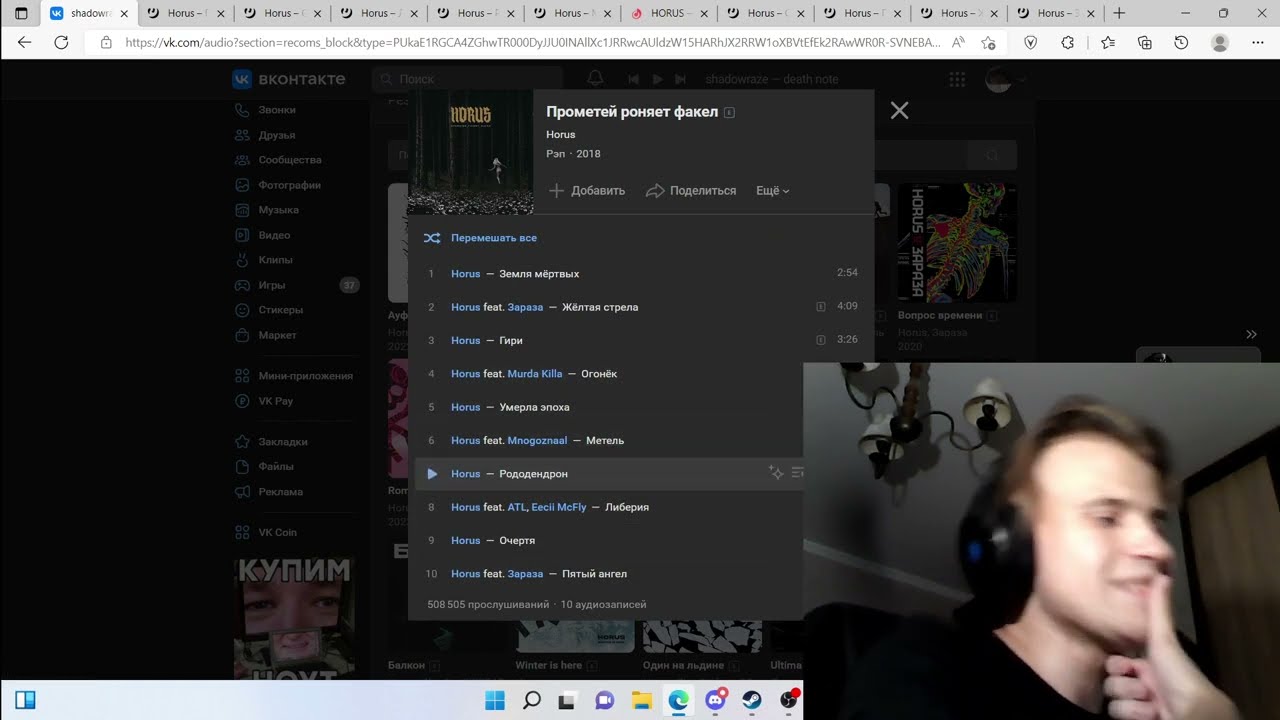Open taskbar Search magnifier
The width and height of the screenshot is (1280, 720).
532,700
